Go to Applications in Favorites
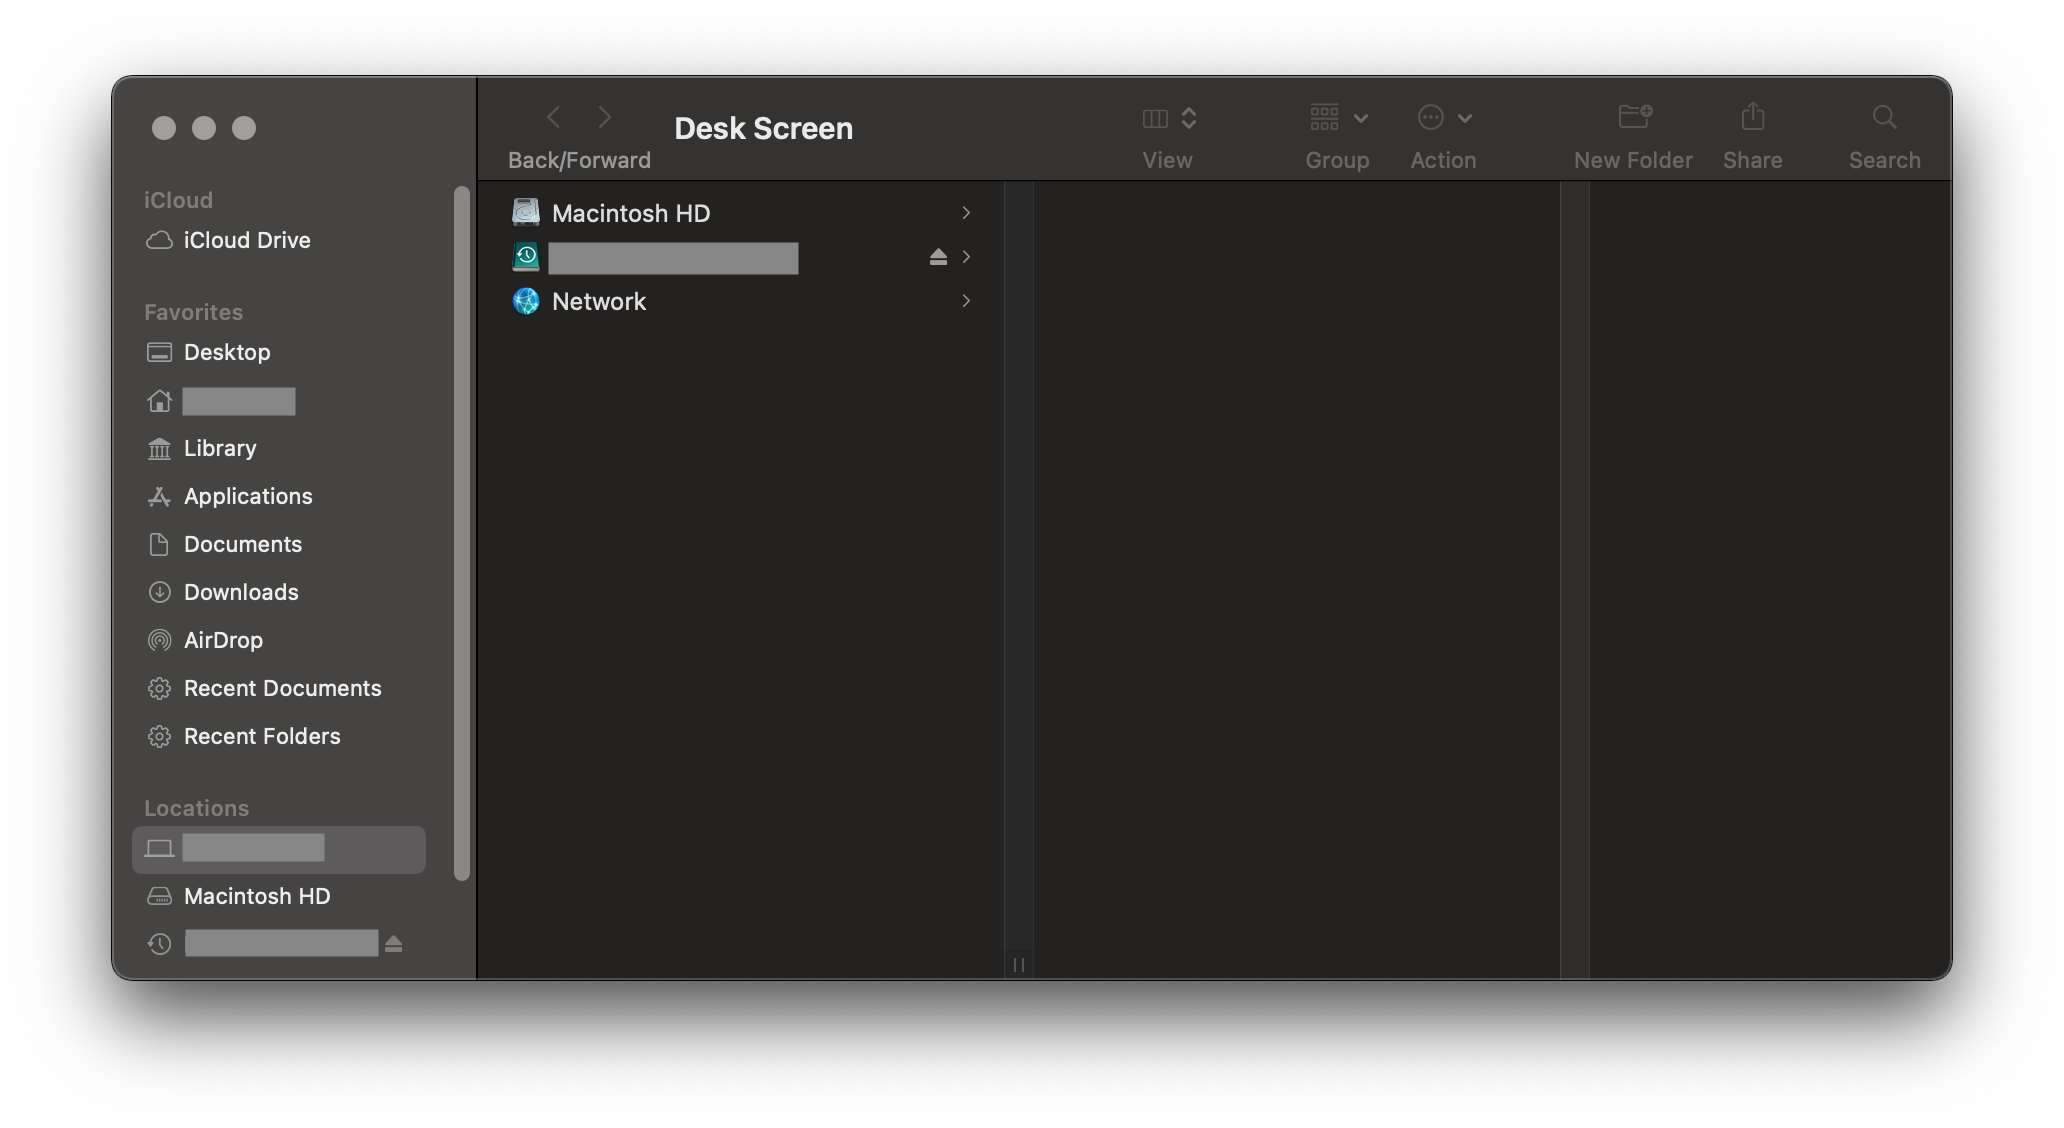 tap(248, 496)
